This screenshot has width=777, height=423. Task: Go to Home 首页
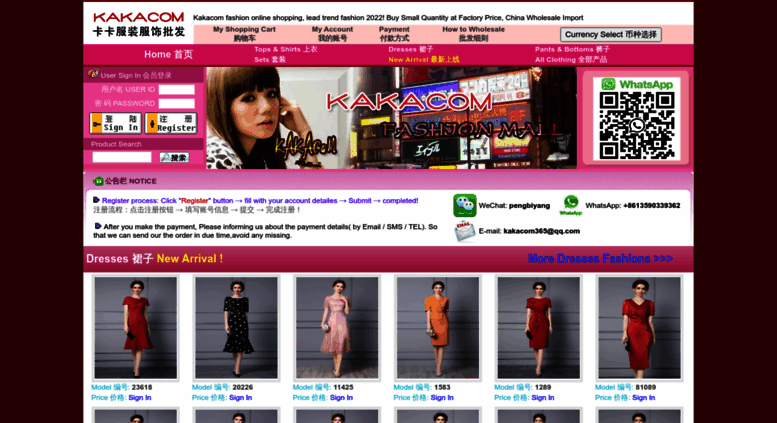pos(168,54)
